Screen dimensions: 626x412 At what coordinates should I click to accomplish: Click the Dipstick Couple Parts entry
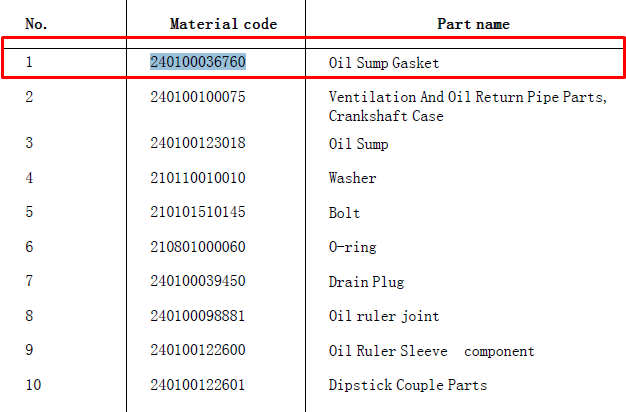[x=408, y=385]
